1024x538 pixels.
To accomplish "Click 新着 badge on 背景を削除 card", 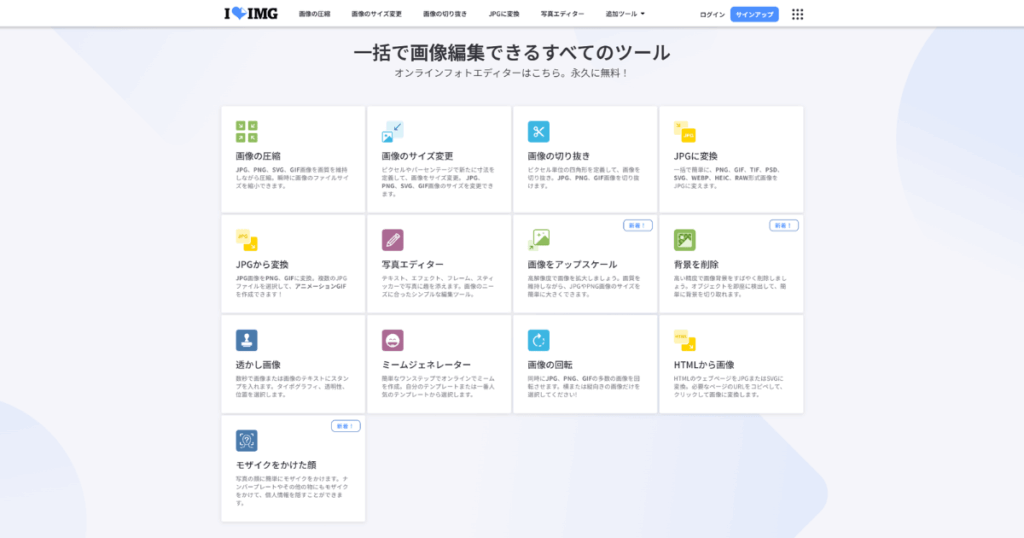I will pos(784,225).
